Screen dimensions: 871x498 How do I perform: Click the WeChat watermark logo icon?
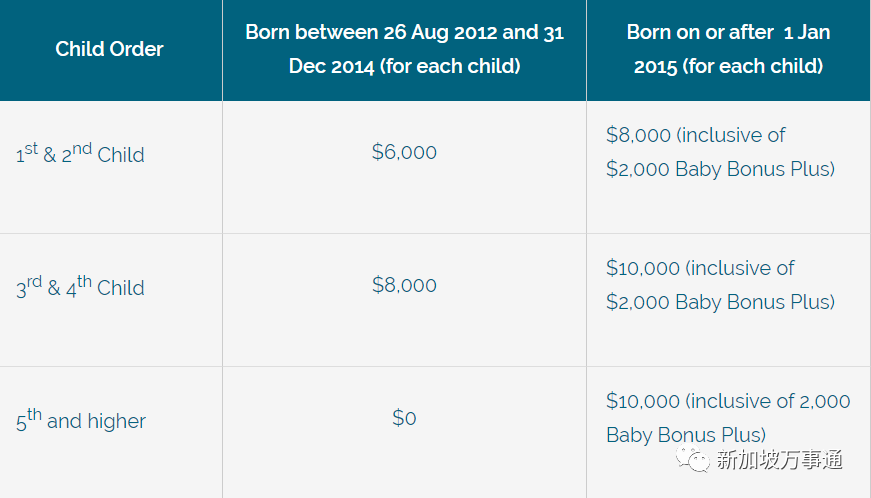click(x=693, y=459)
